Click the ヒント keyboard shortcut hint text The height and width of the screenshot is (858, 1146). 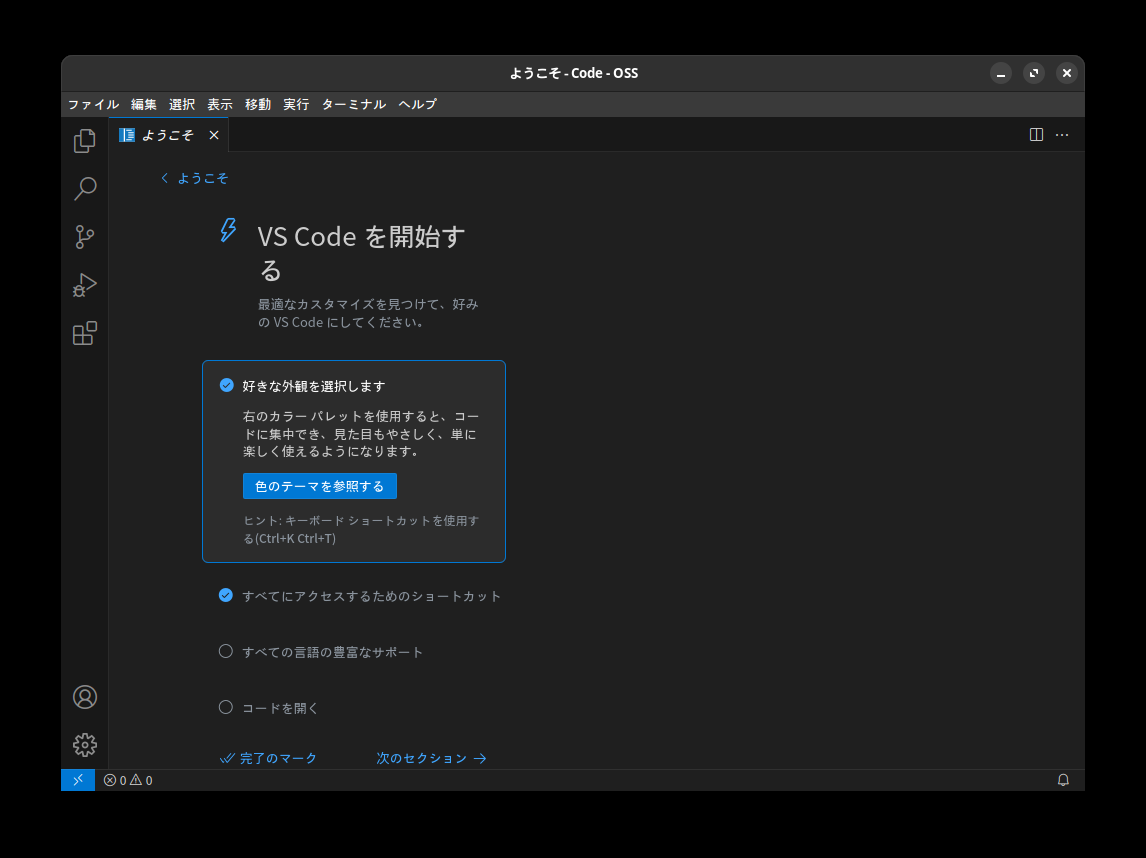click(x=361, y=529)
